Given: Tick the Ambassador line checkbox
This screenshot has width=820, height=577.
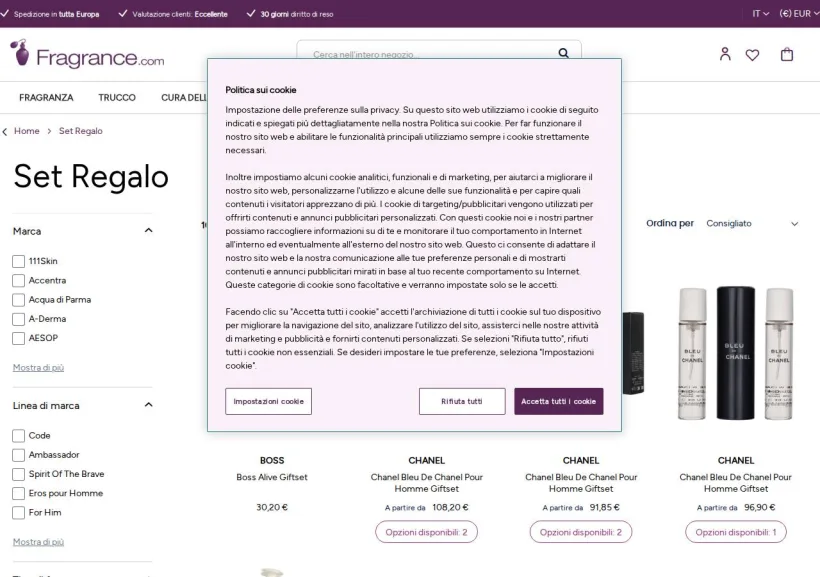Looking at the screenshot, I should (x=18, y=455).
